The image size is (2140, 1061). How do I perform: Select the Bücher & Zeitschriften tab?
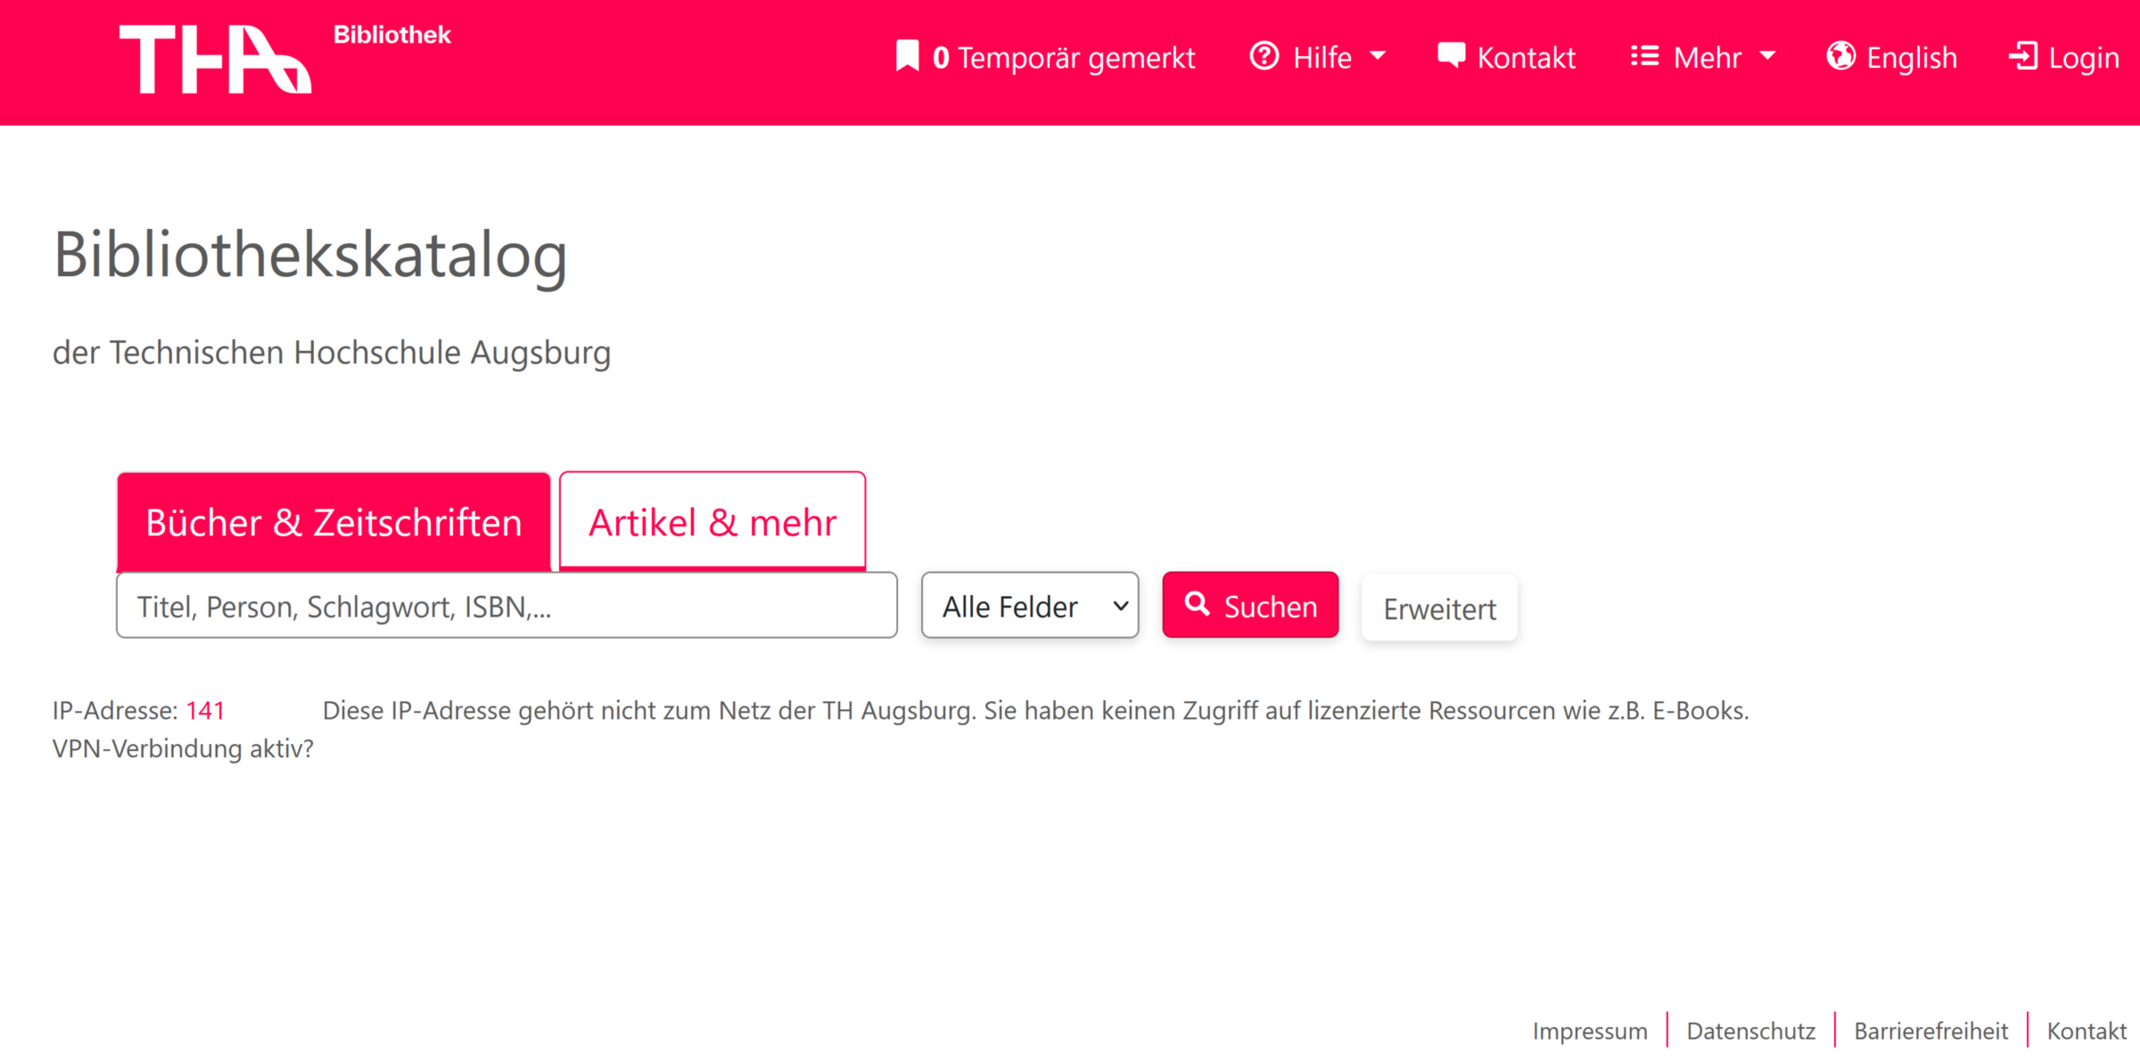click(x=334, y=521)
